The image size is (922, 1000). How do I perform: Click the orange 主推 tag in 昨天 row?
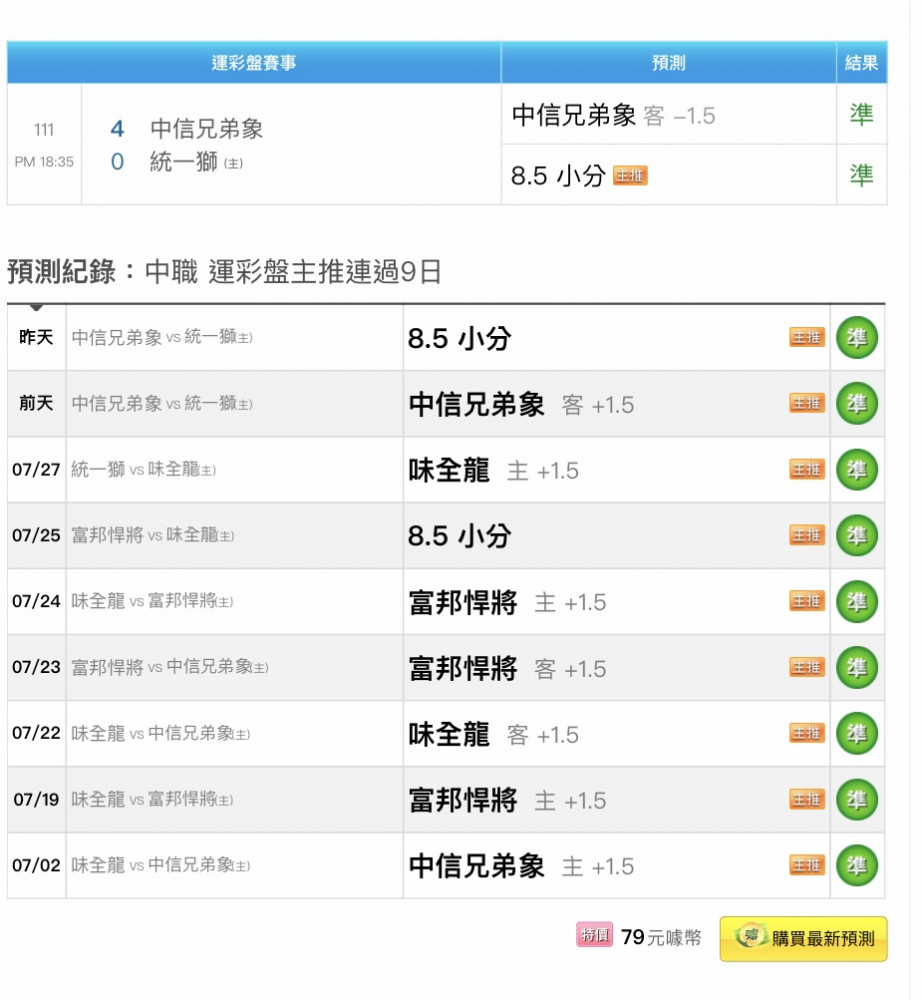click(807, 337)
